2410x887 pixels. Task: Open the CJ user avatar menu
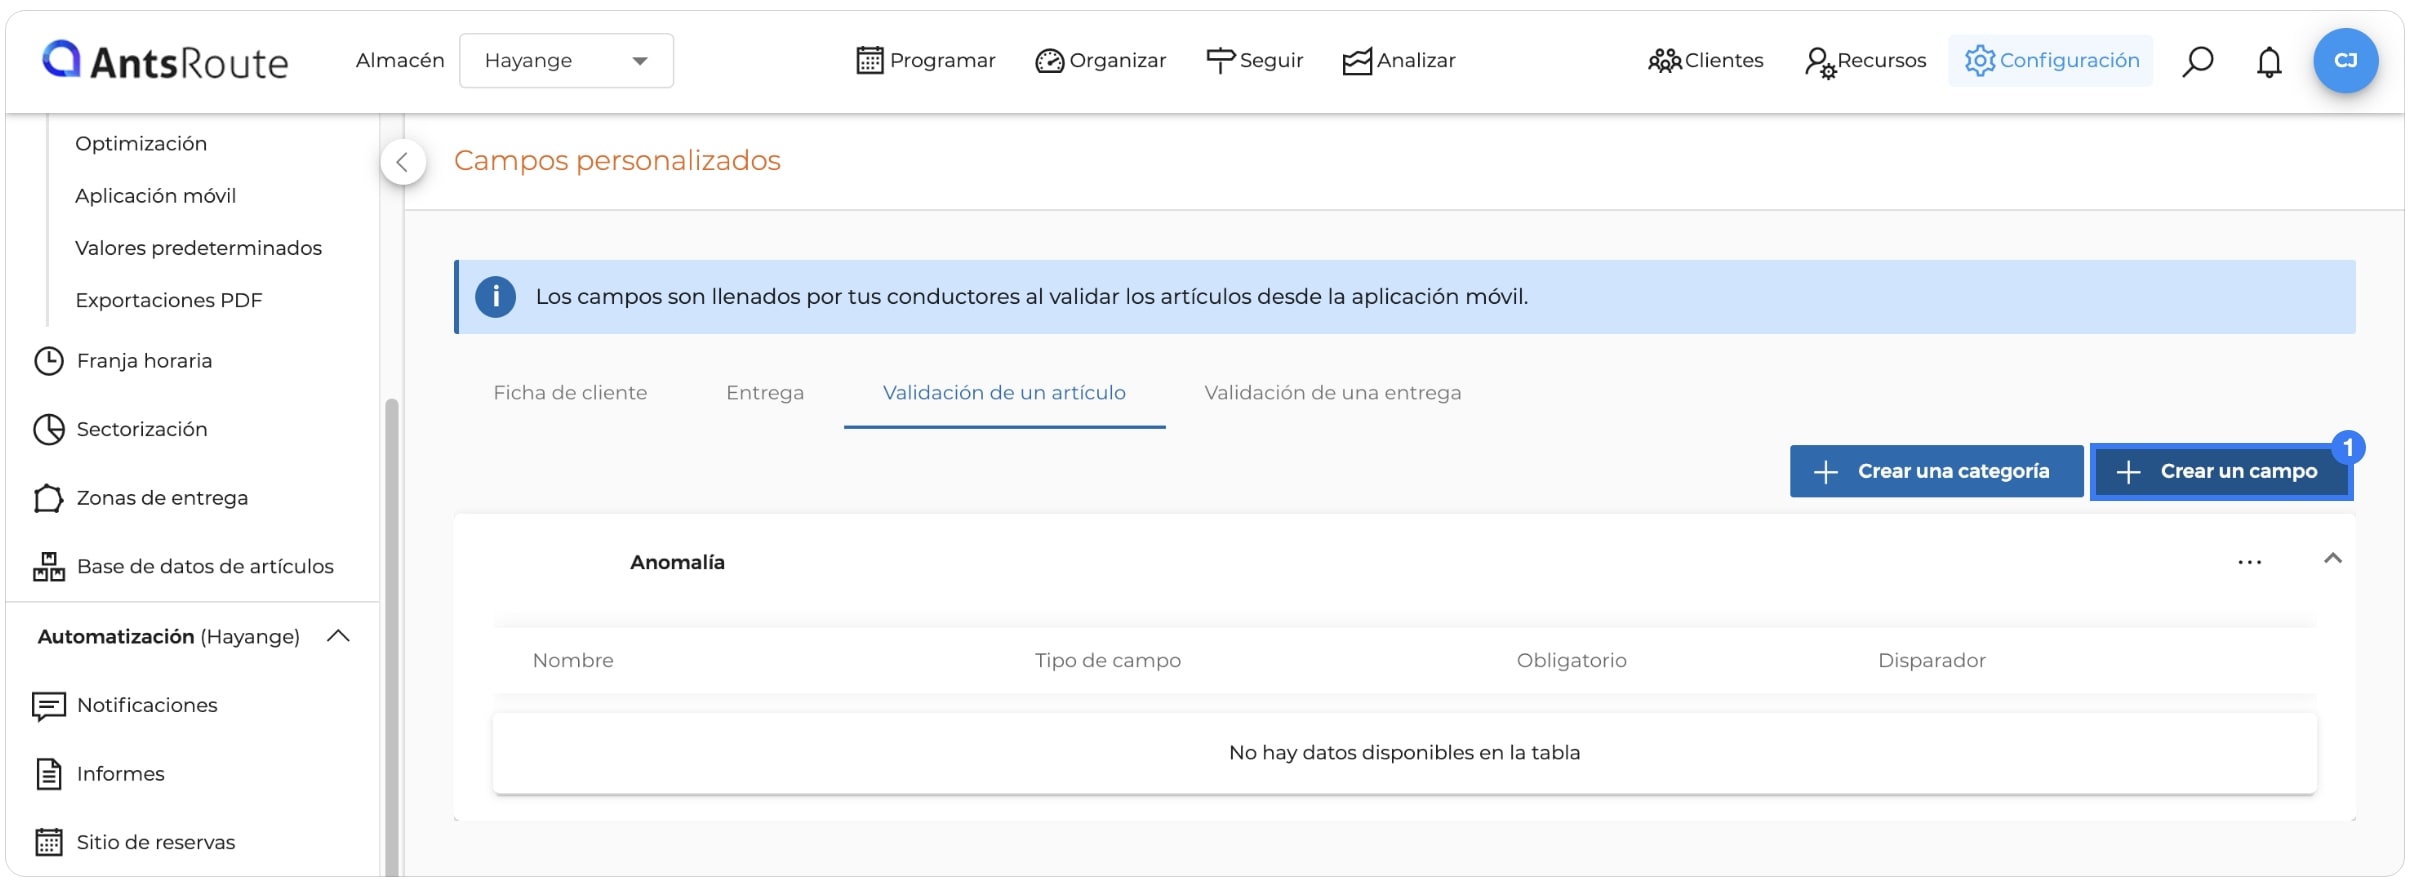pyautogui.click(x=2345, y=61)
